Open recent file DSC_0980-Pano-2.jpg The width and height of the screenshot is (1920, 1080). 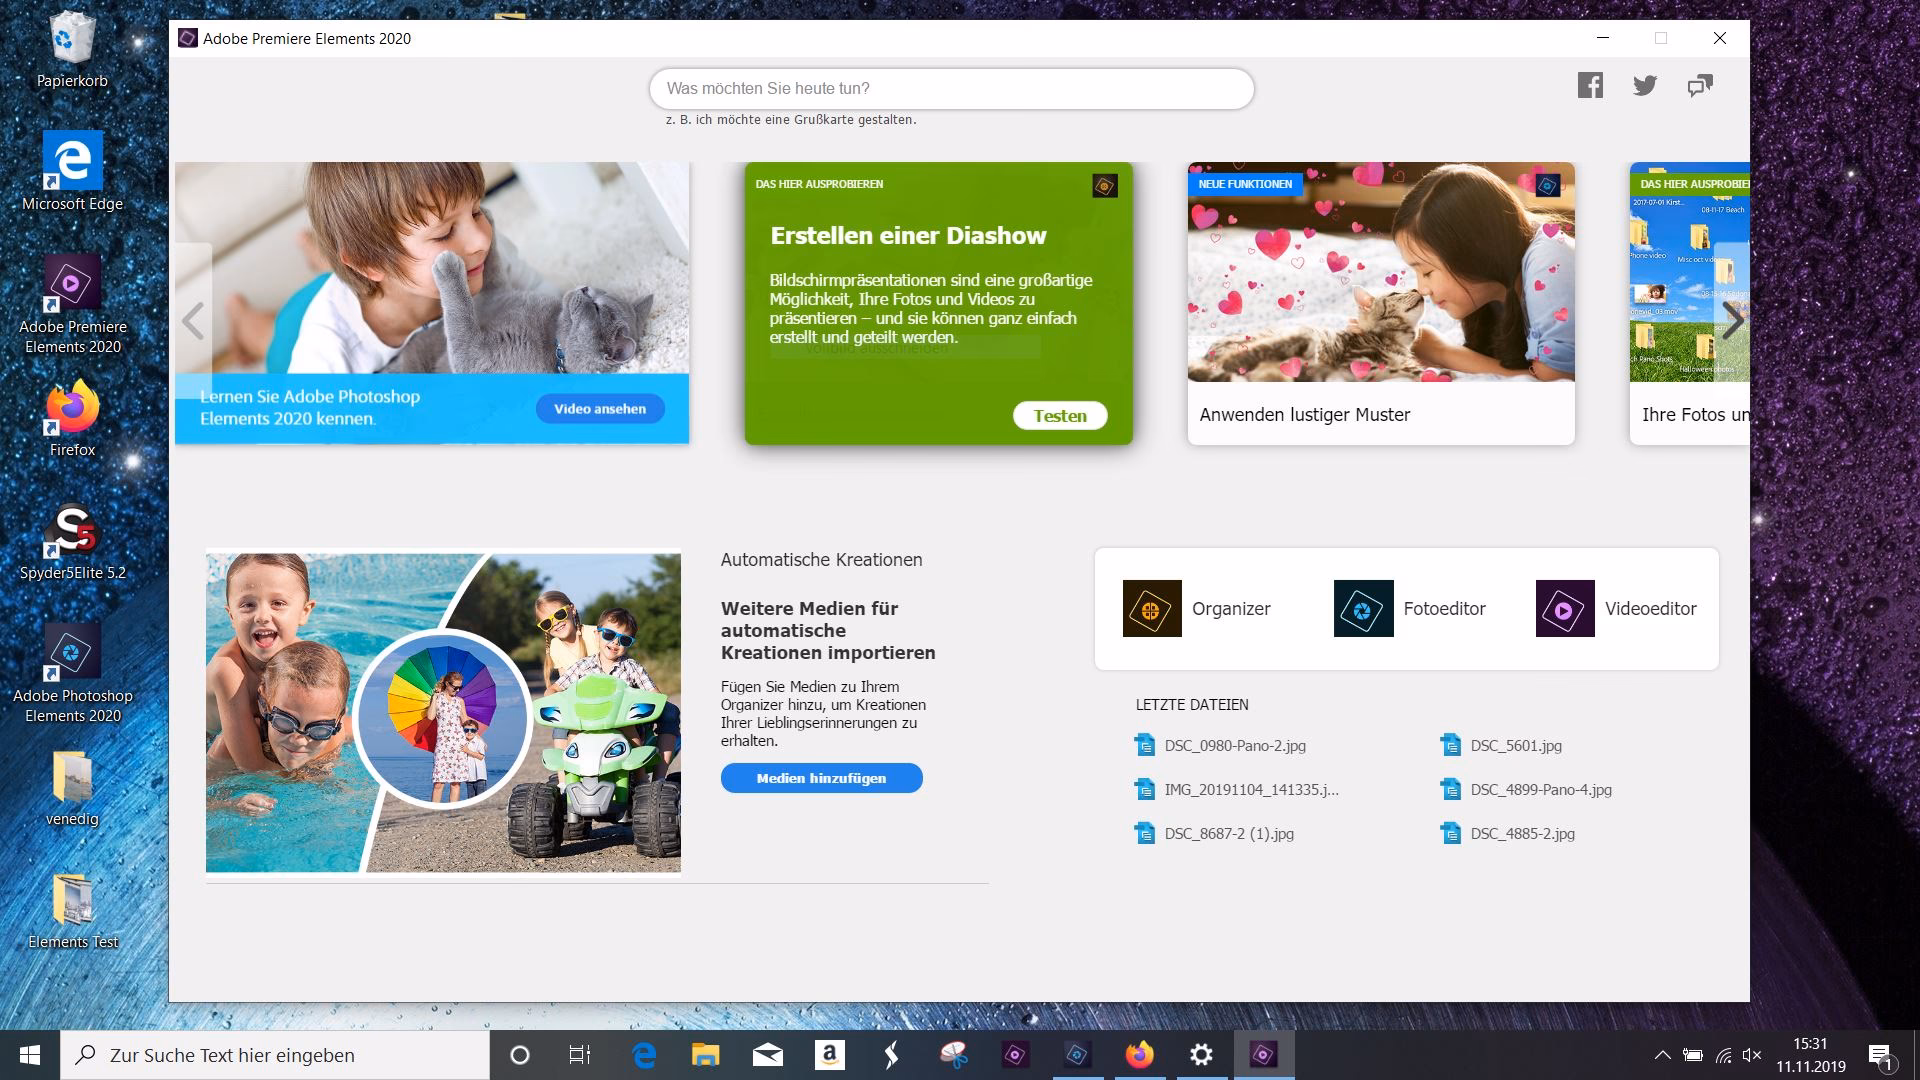[1234, 746]
